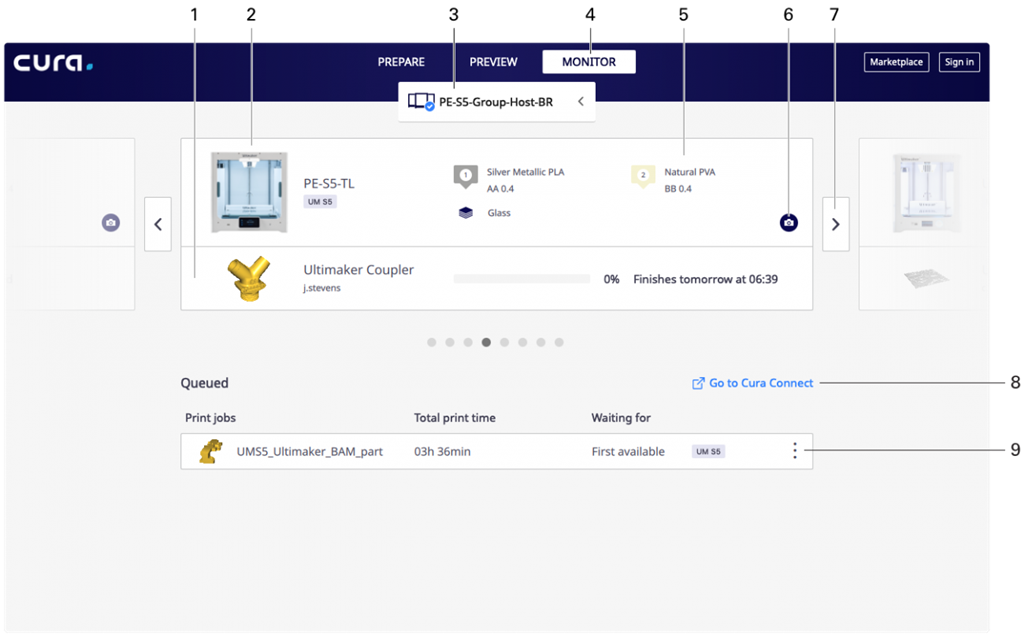This screenshot has width=1024, height=636.
Task: Click queued UMS5_Ultimaker_BAM_part job thumbnail icon
Action: click(x=209, y=451)
